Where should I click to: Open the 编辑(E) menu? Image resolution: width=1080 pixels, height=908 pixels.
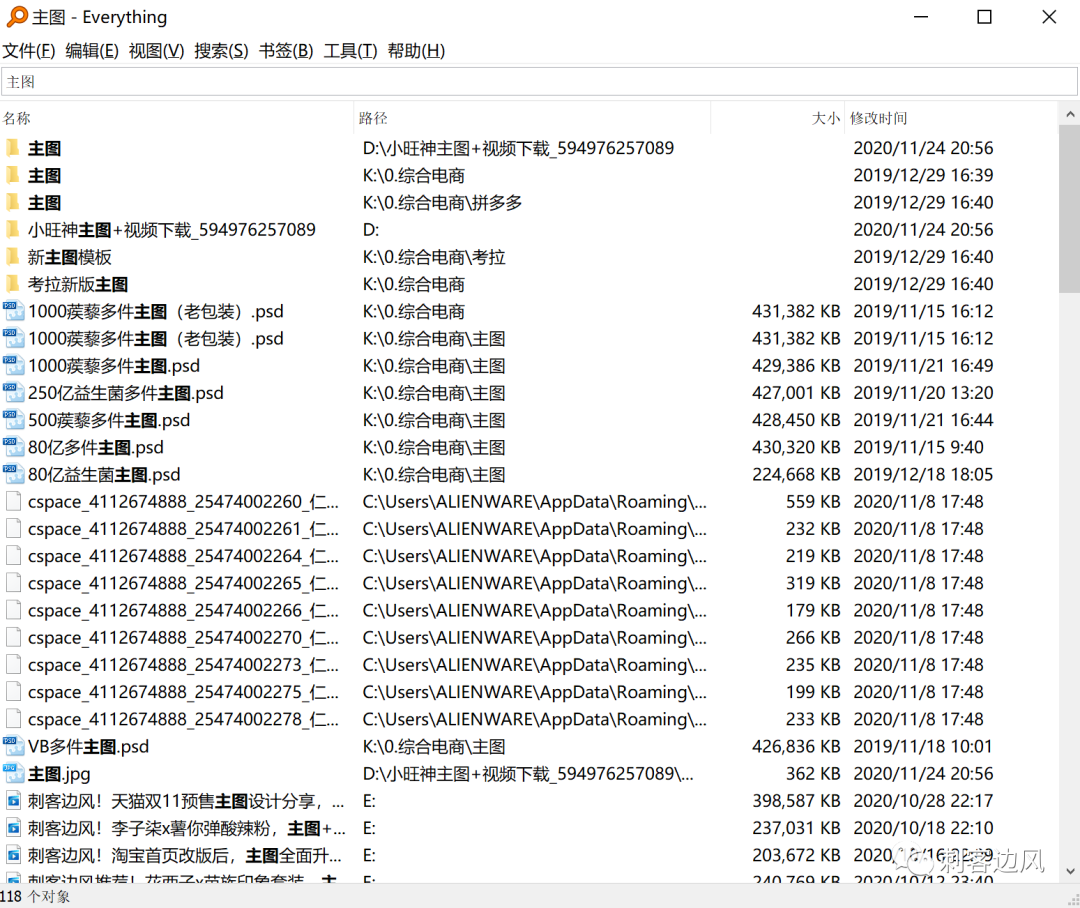pyautogui.click(x=92, y=51)
